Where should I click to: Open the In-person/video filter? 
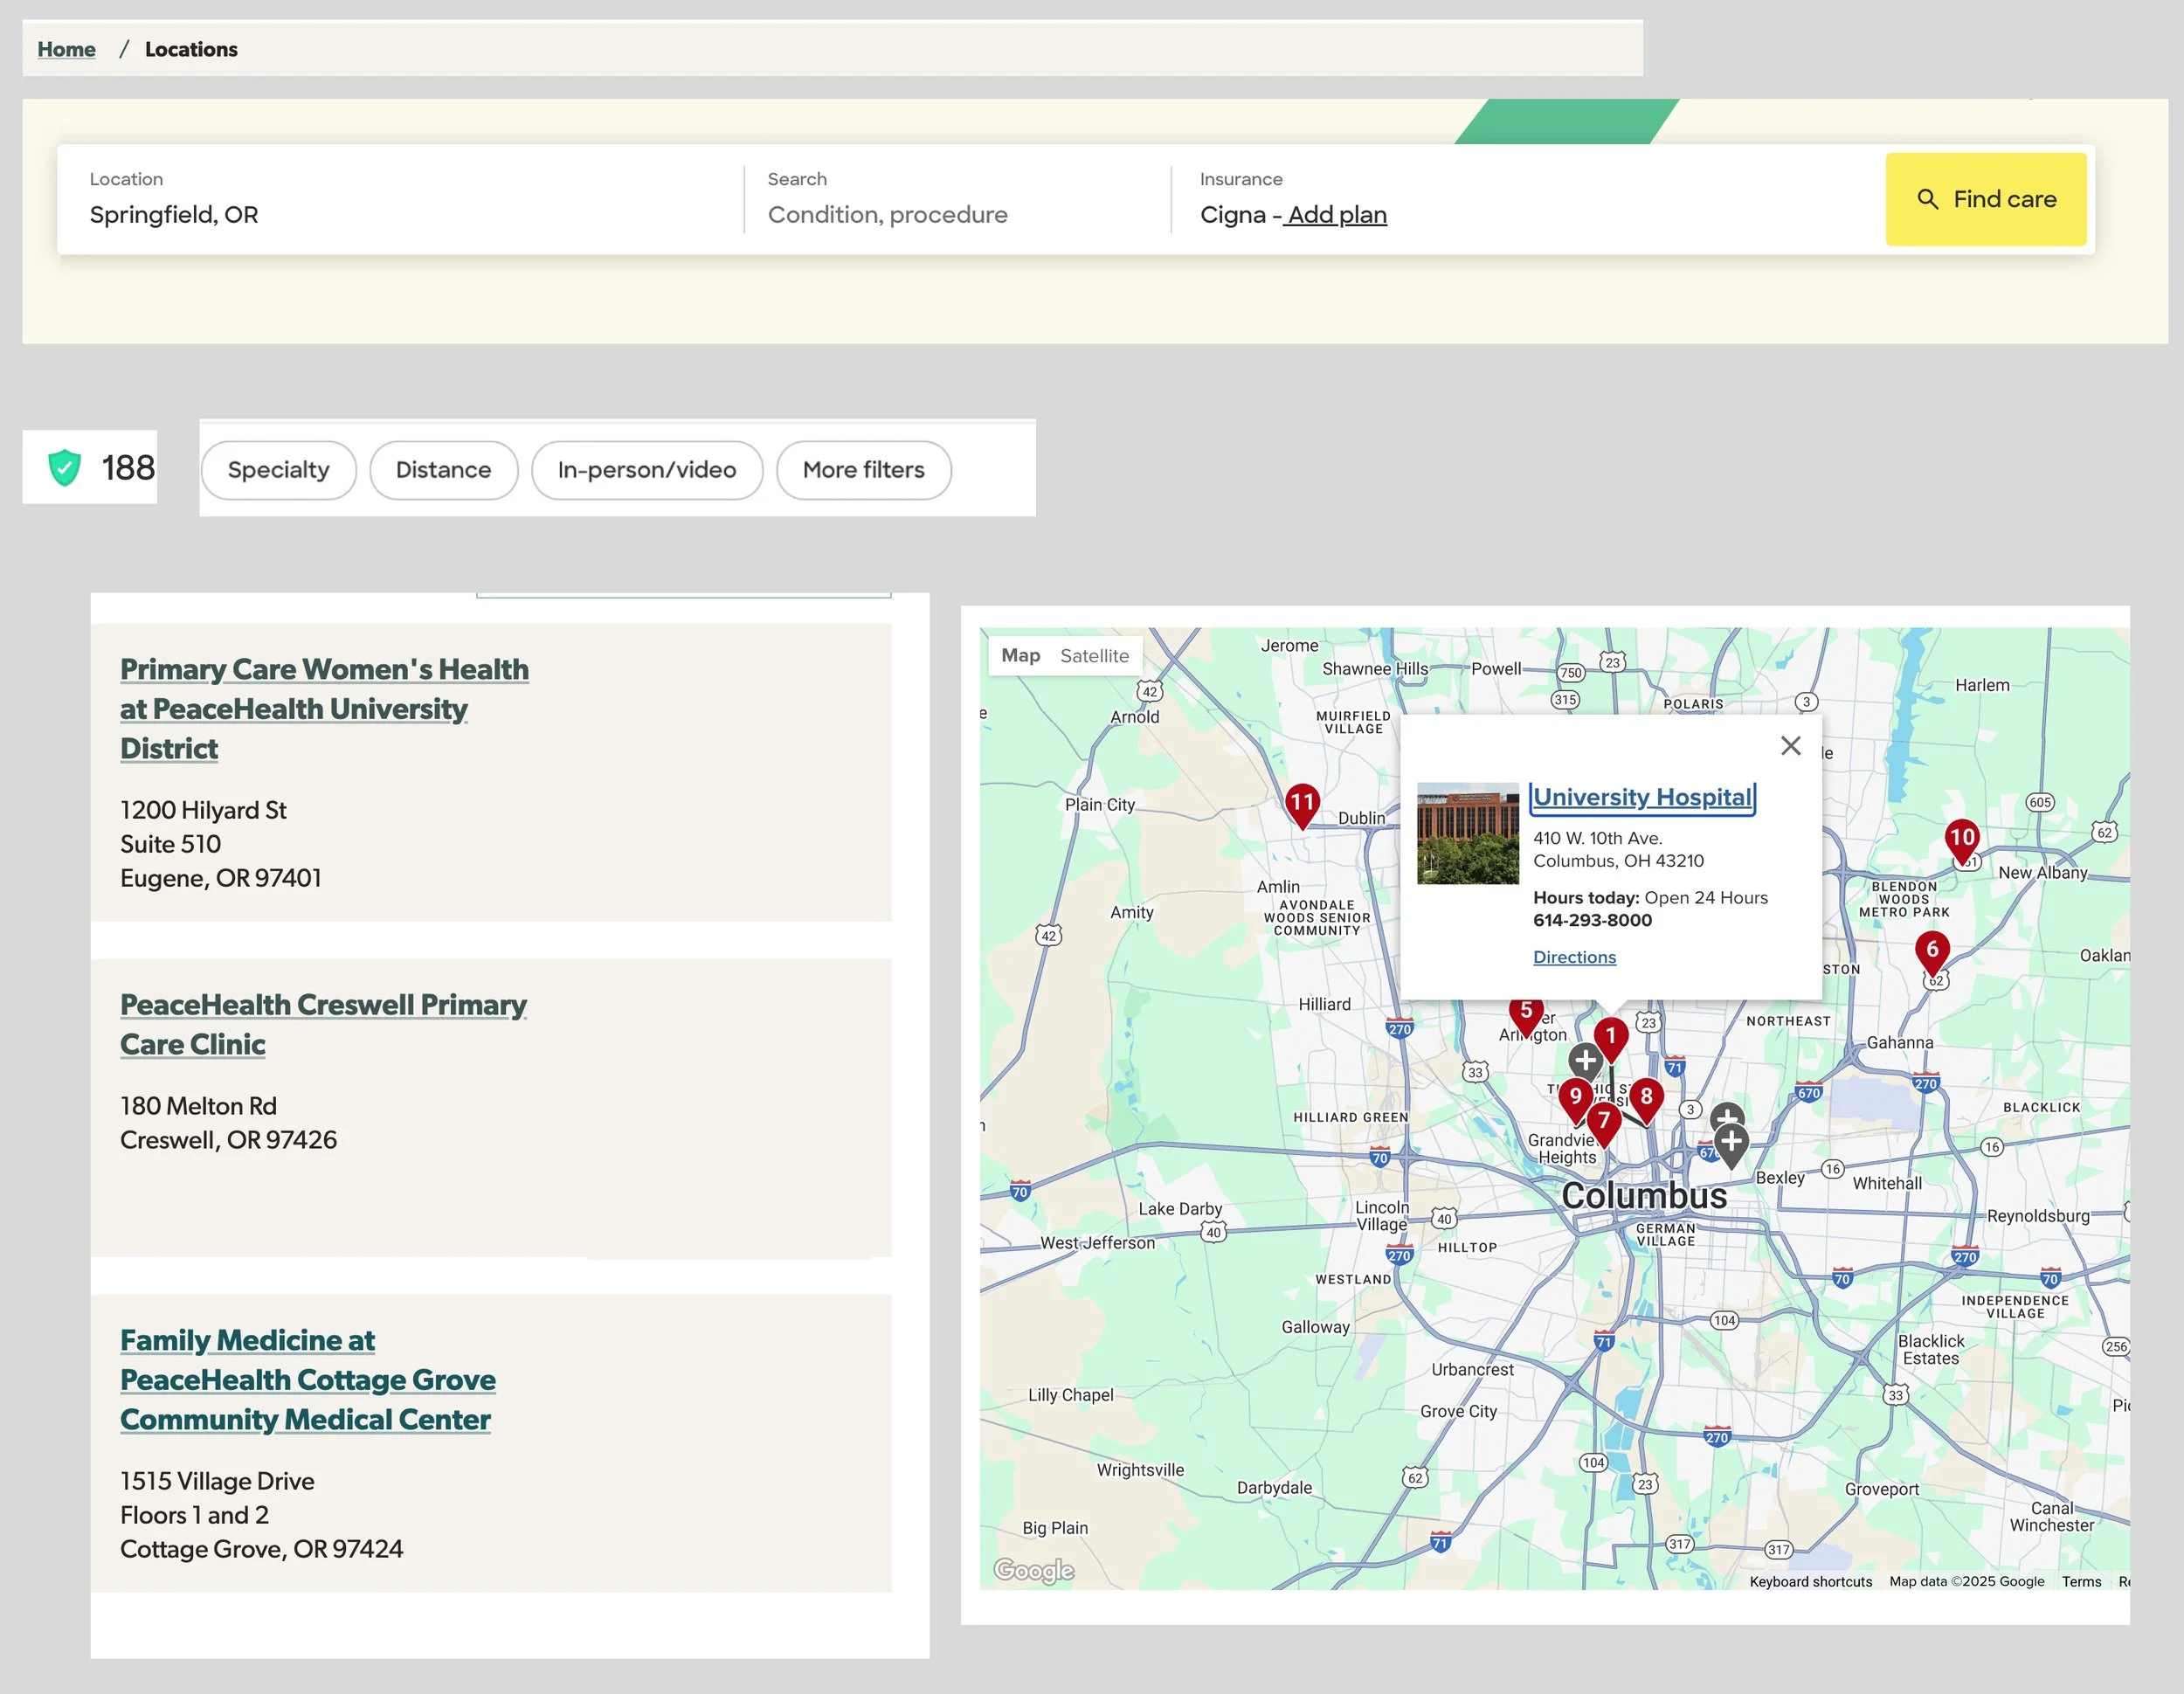point(646,470)
